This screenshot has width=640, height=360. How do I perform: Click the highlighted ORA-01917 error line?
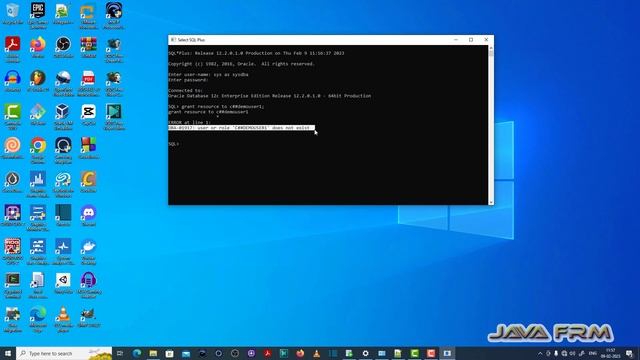click(241, 128)
